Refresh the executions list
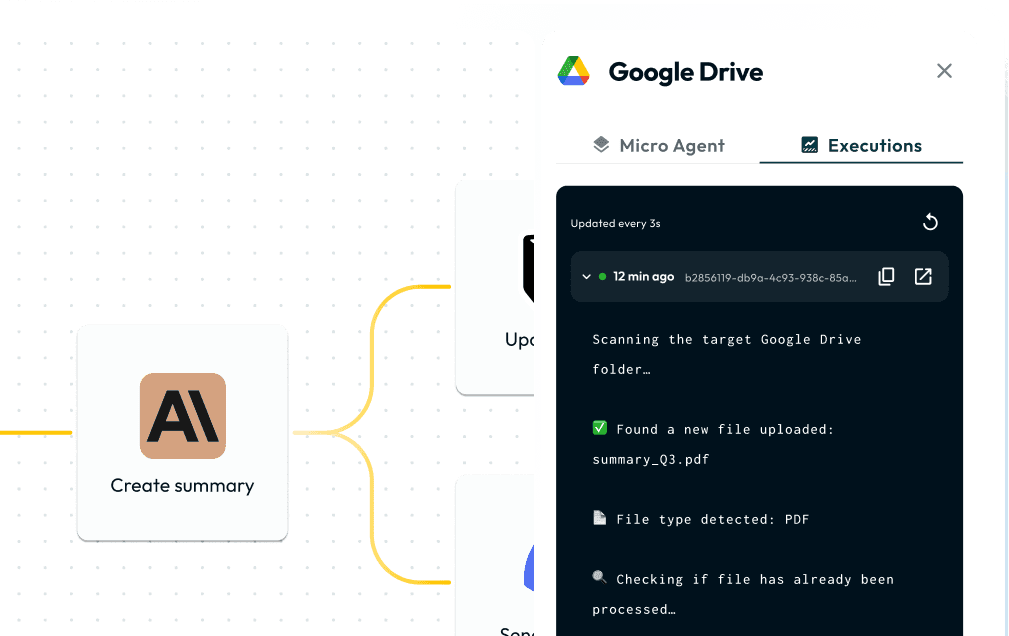1009x636 pixels. pos(930,222)
